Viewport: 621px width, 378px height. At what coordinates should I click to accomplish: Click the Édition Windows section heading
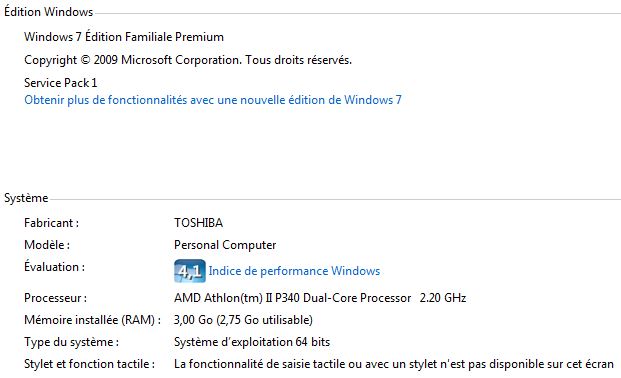[x=48, y=12]
